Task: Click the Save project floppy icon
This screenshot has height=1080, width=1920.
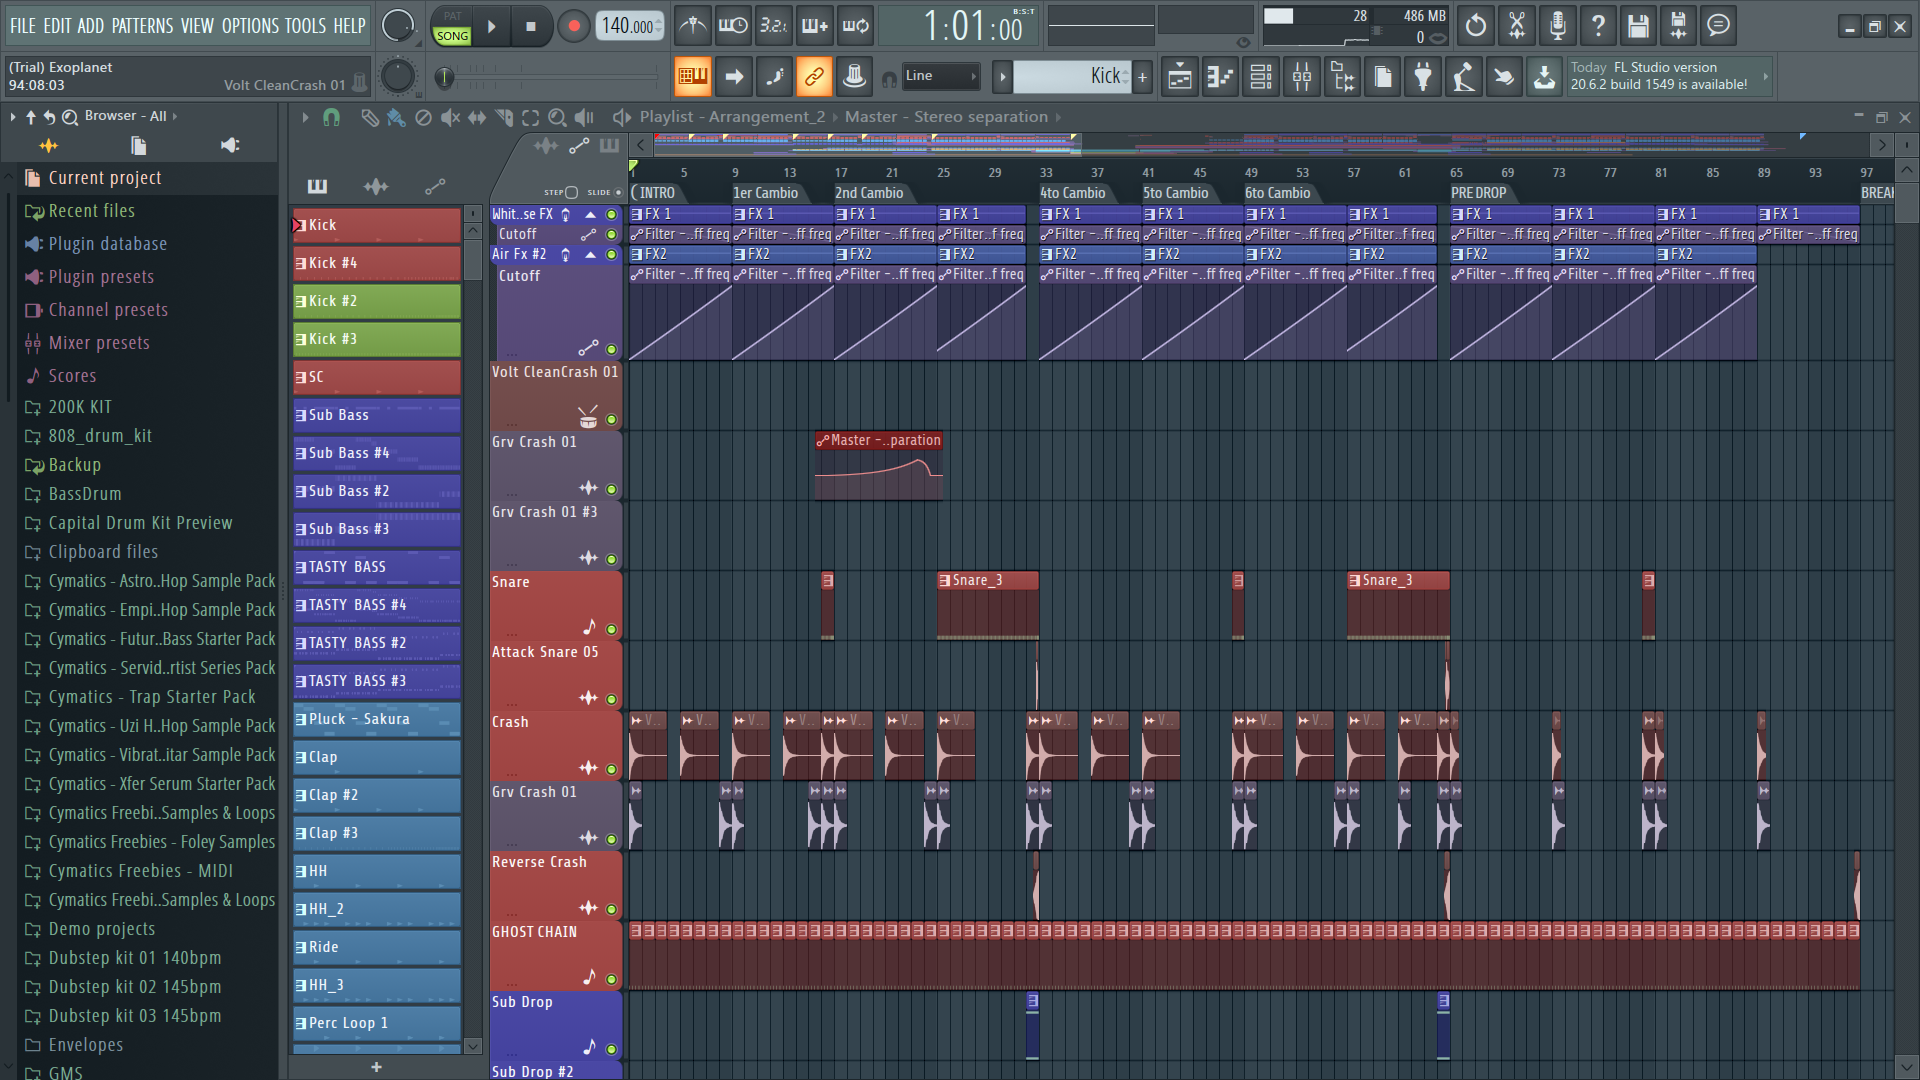Action: click(x=1638, y=26)
